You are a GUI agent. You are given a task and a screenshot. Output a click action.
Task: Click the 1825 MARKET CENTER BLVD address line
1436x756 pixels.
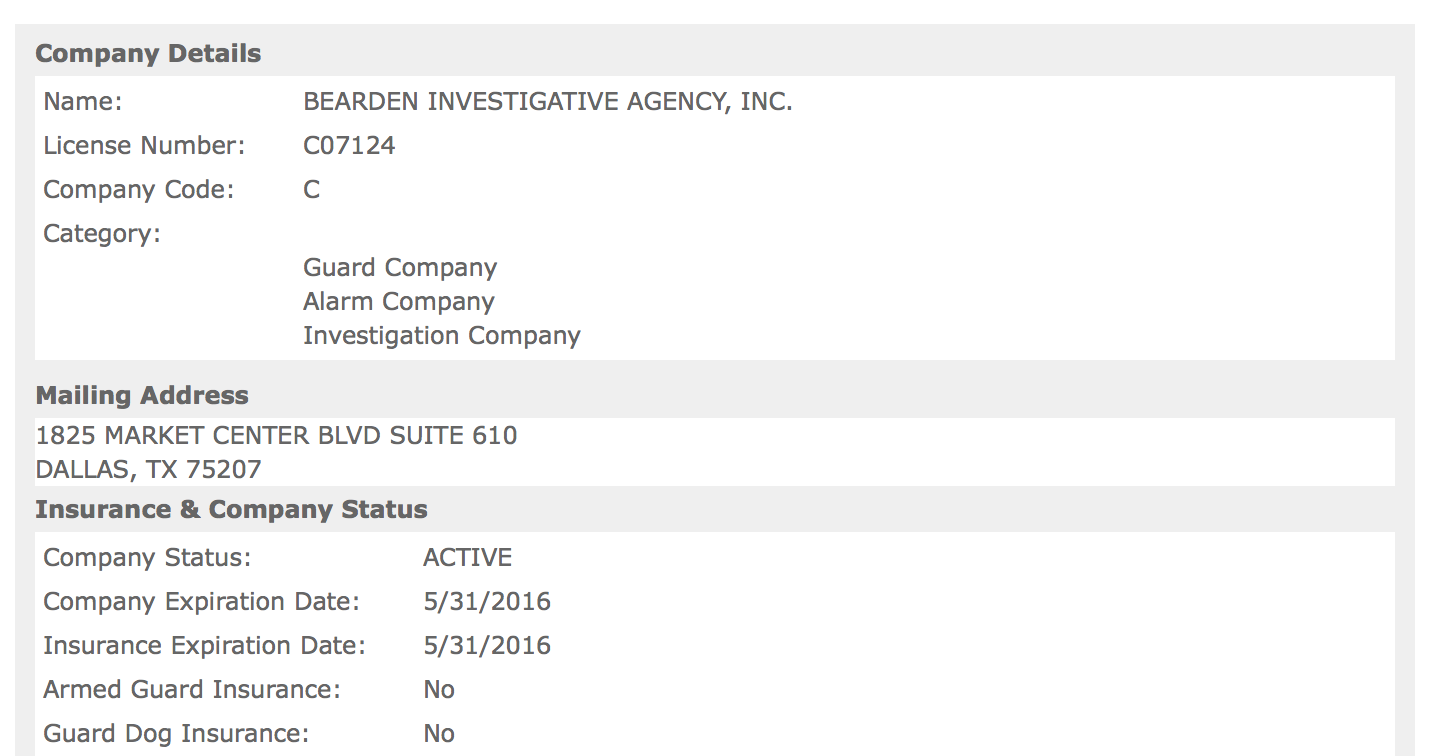[x=276, y=436]
